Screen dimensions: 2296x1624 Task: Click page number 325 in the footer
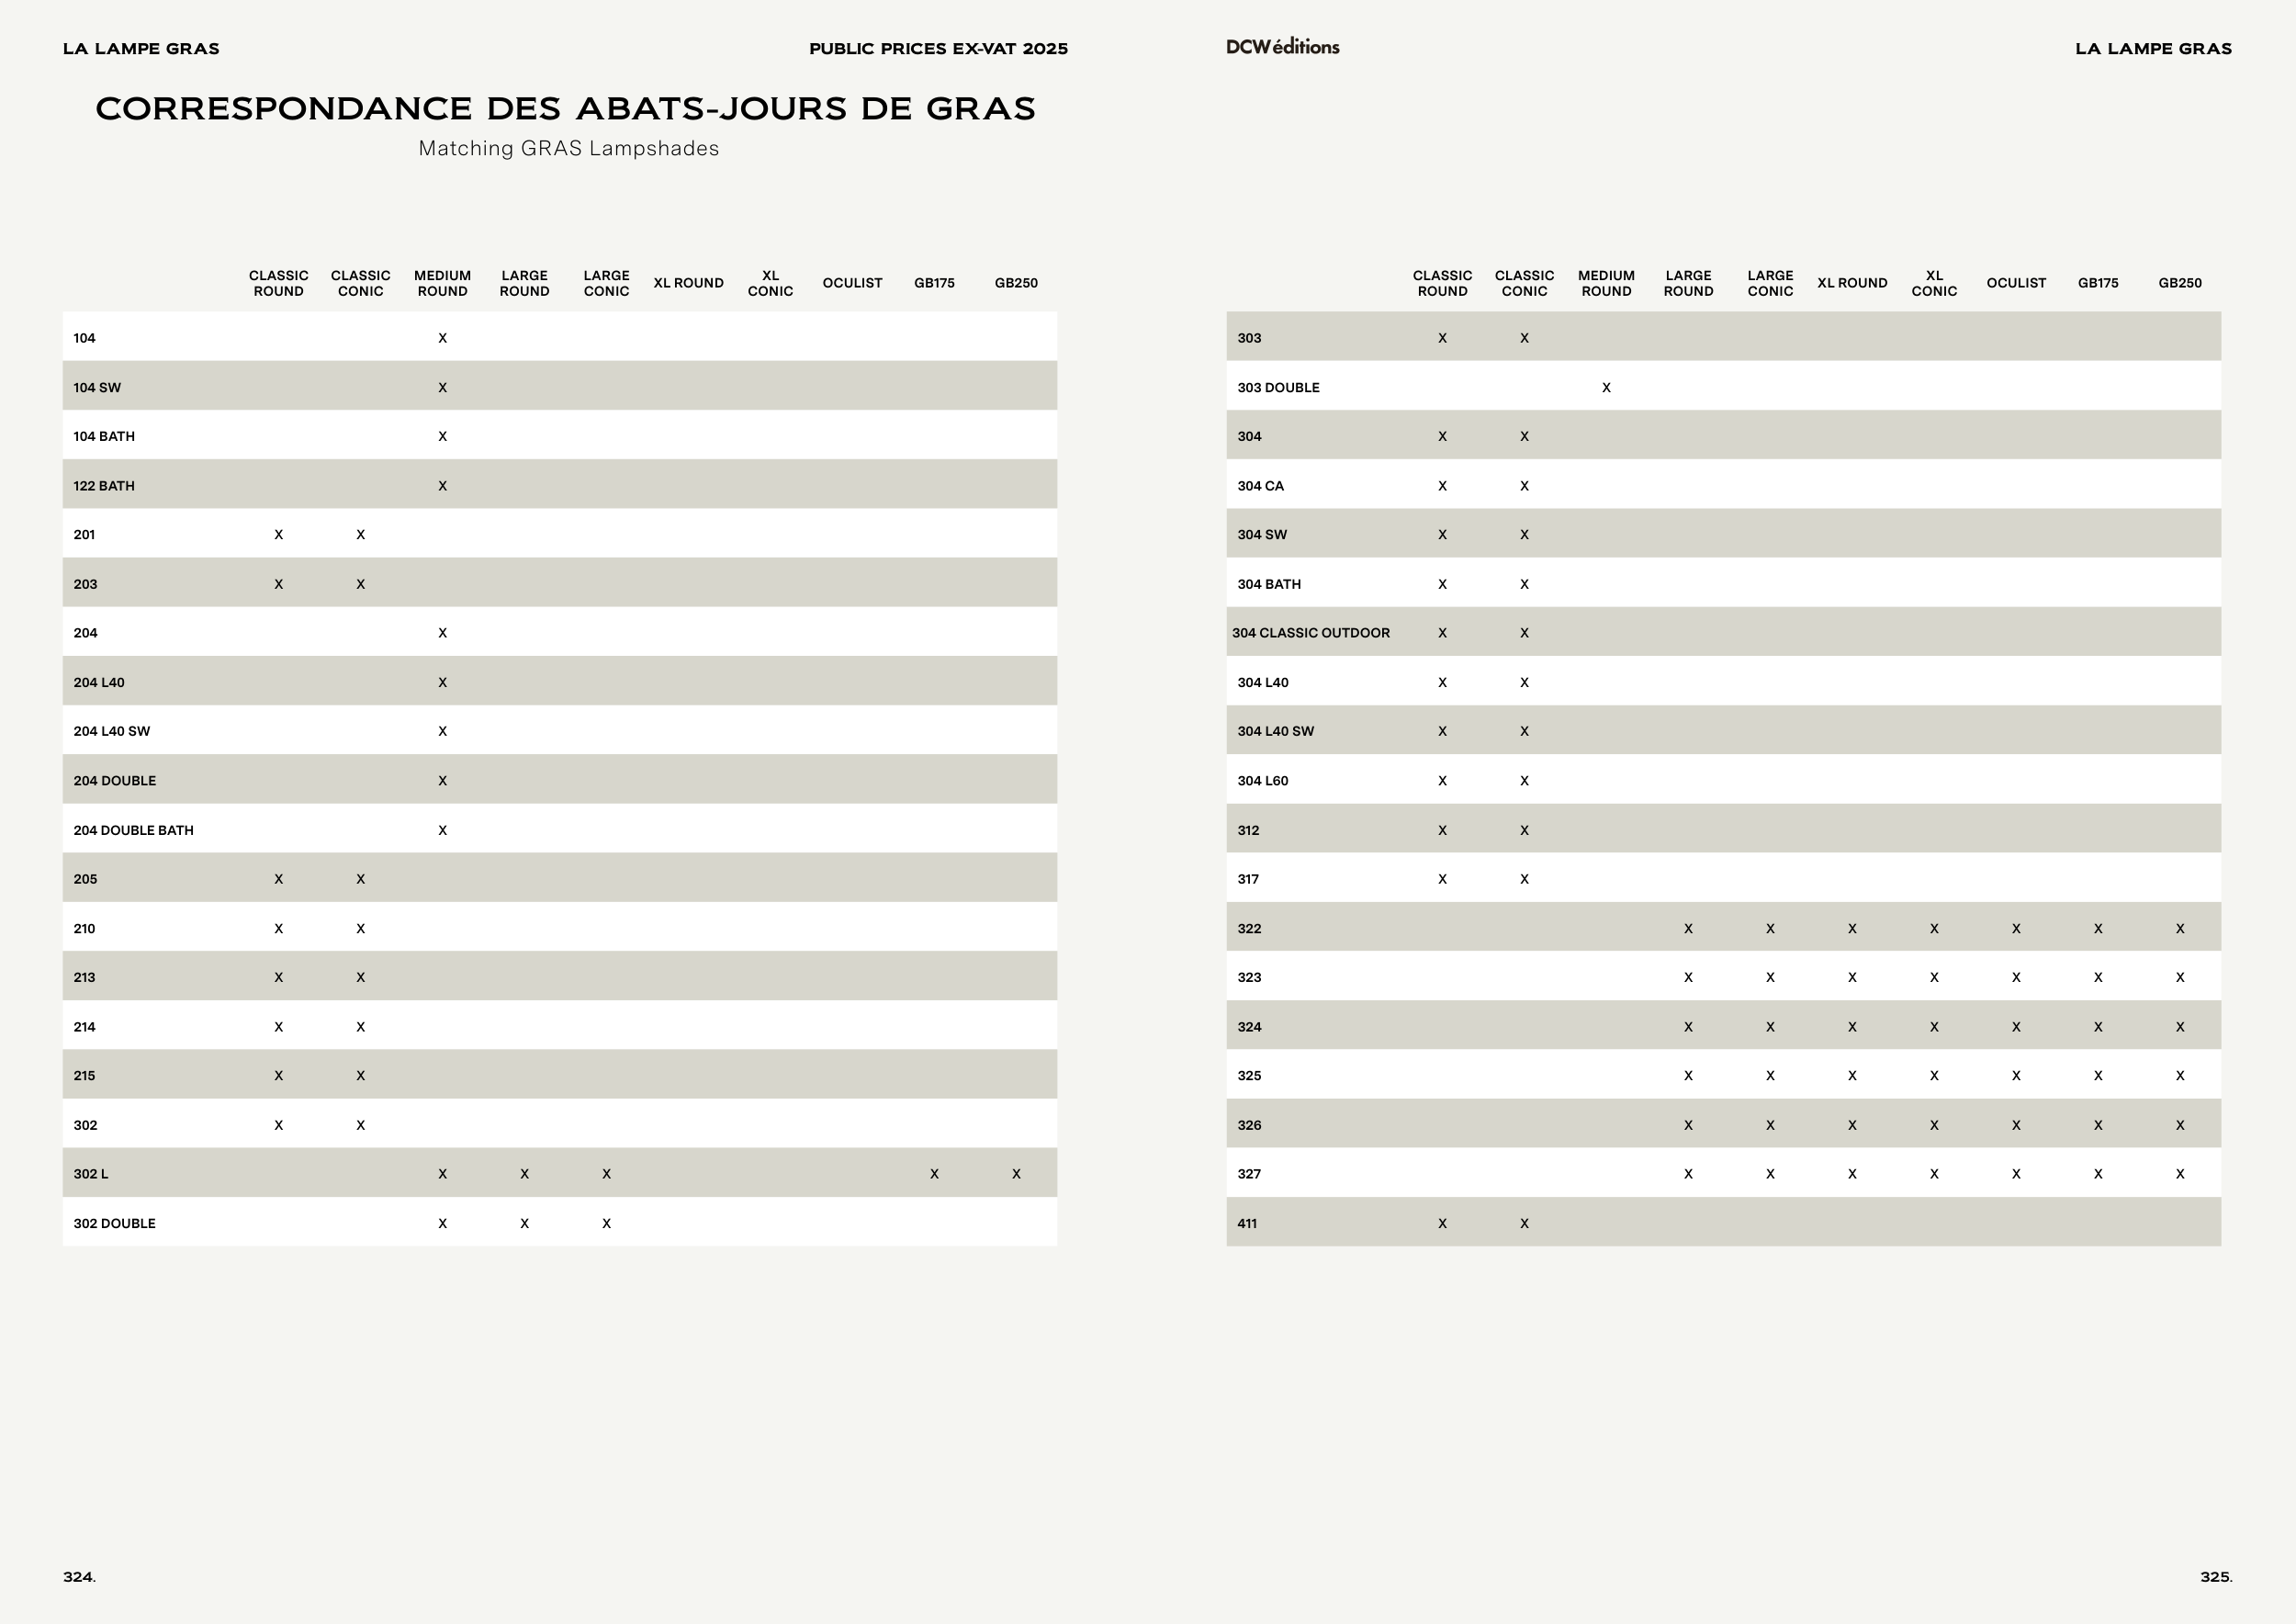click(x=2215, y=1577)
